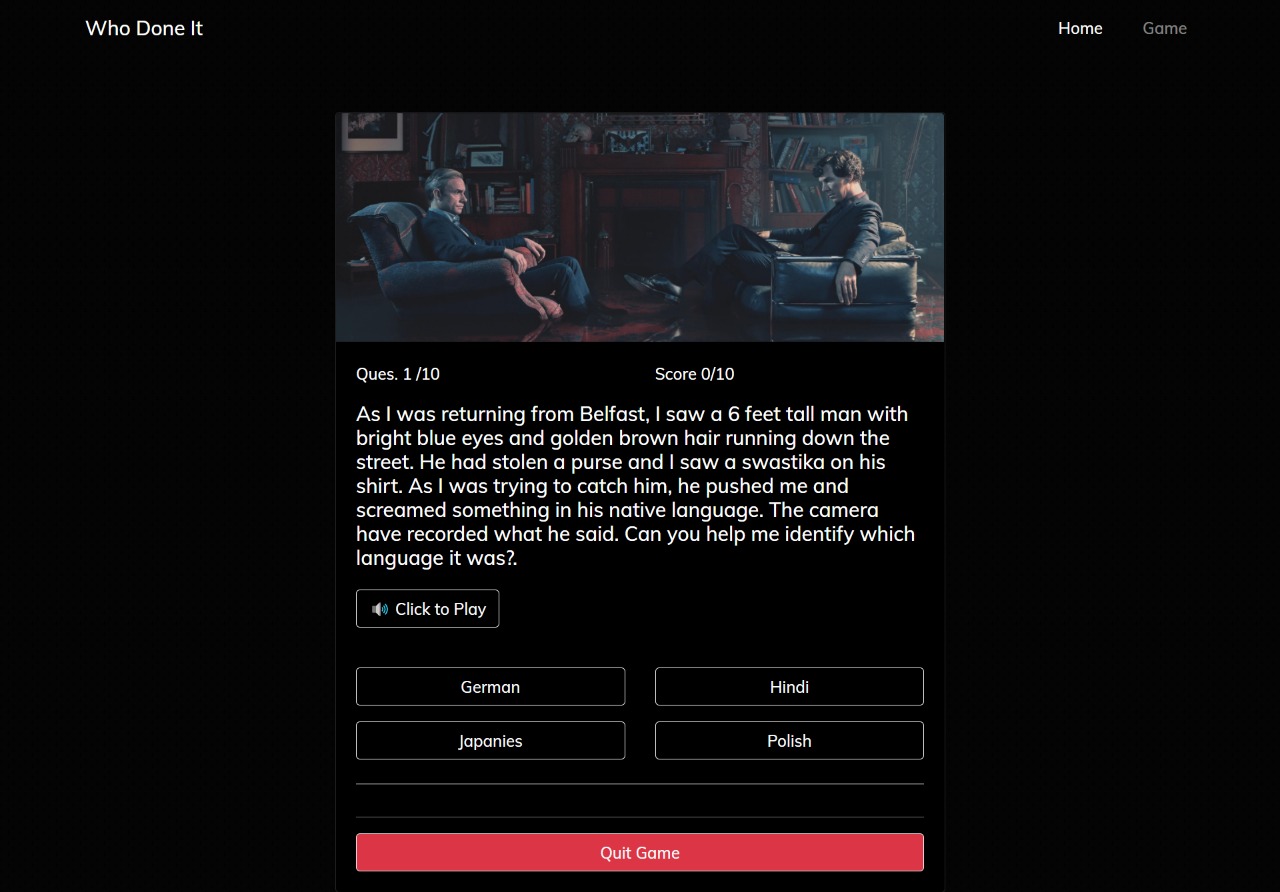This screenshot has height=892, width=1280.
Task: Go to the Game nav link
Action: click(1165, 28)
